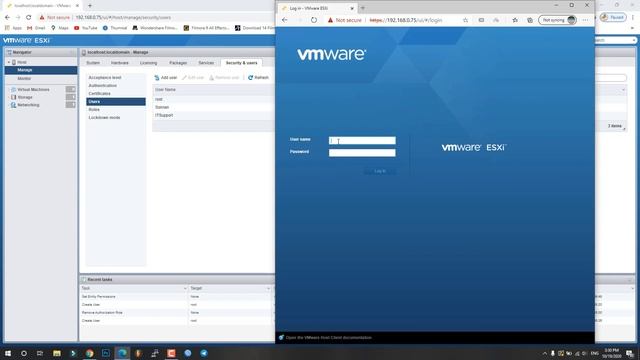Select Users in the side menu

point(116,102)
